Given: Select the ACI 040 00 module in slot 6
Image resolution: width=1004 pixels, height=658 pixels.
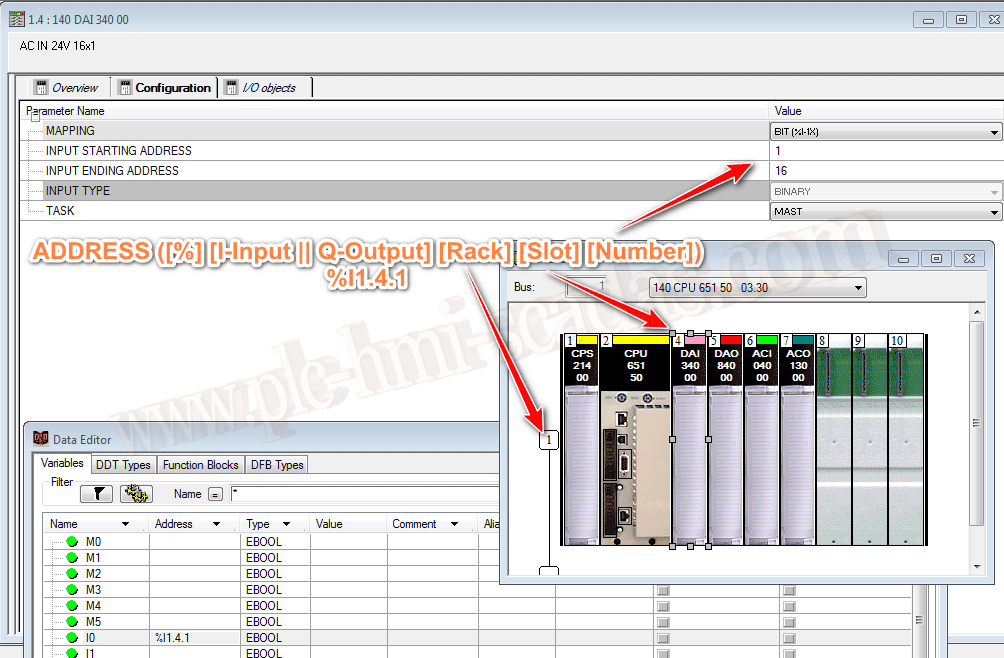Looking at the screenshot, I should (x=762, y=450).
